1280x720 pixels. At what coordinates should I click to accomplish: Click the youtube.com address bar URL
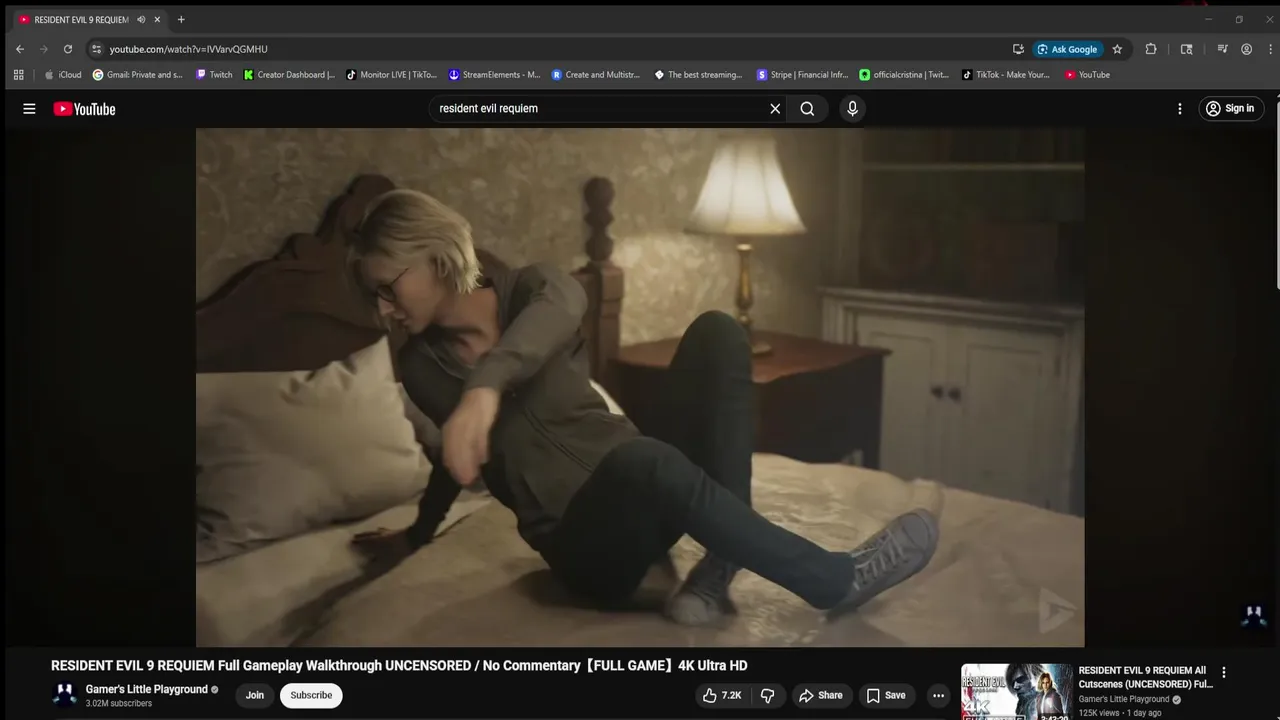(x=188, y=49)
